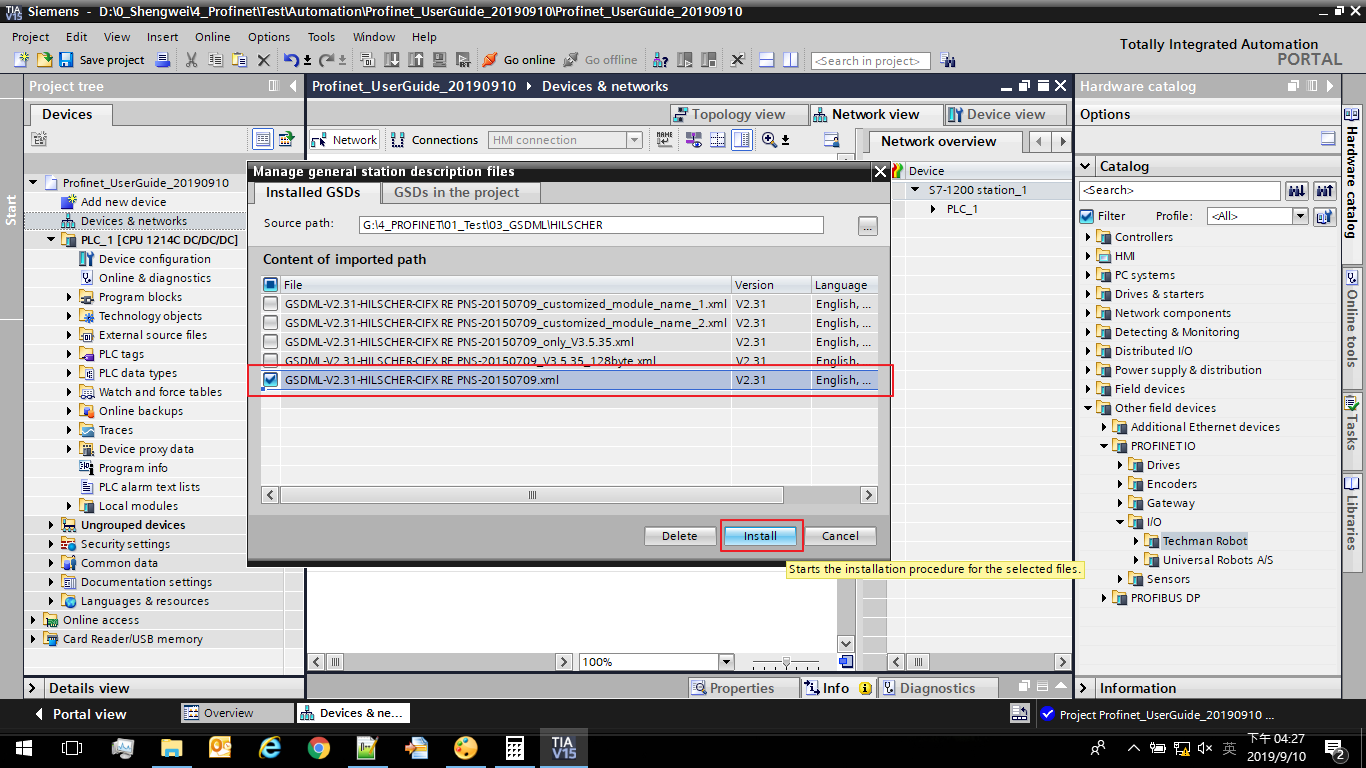1366x768 pixels.
Task: Click the Search in project field
Action: 870,61
